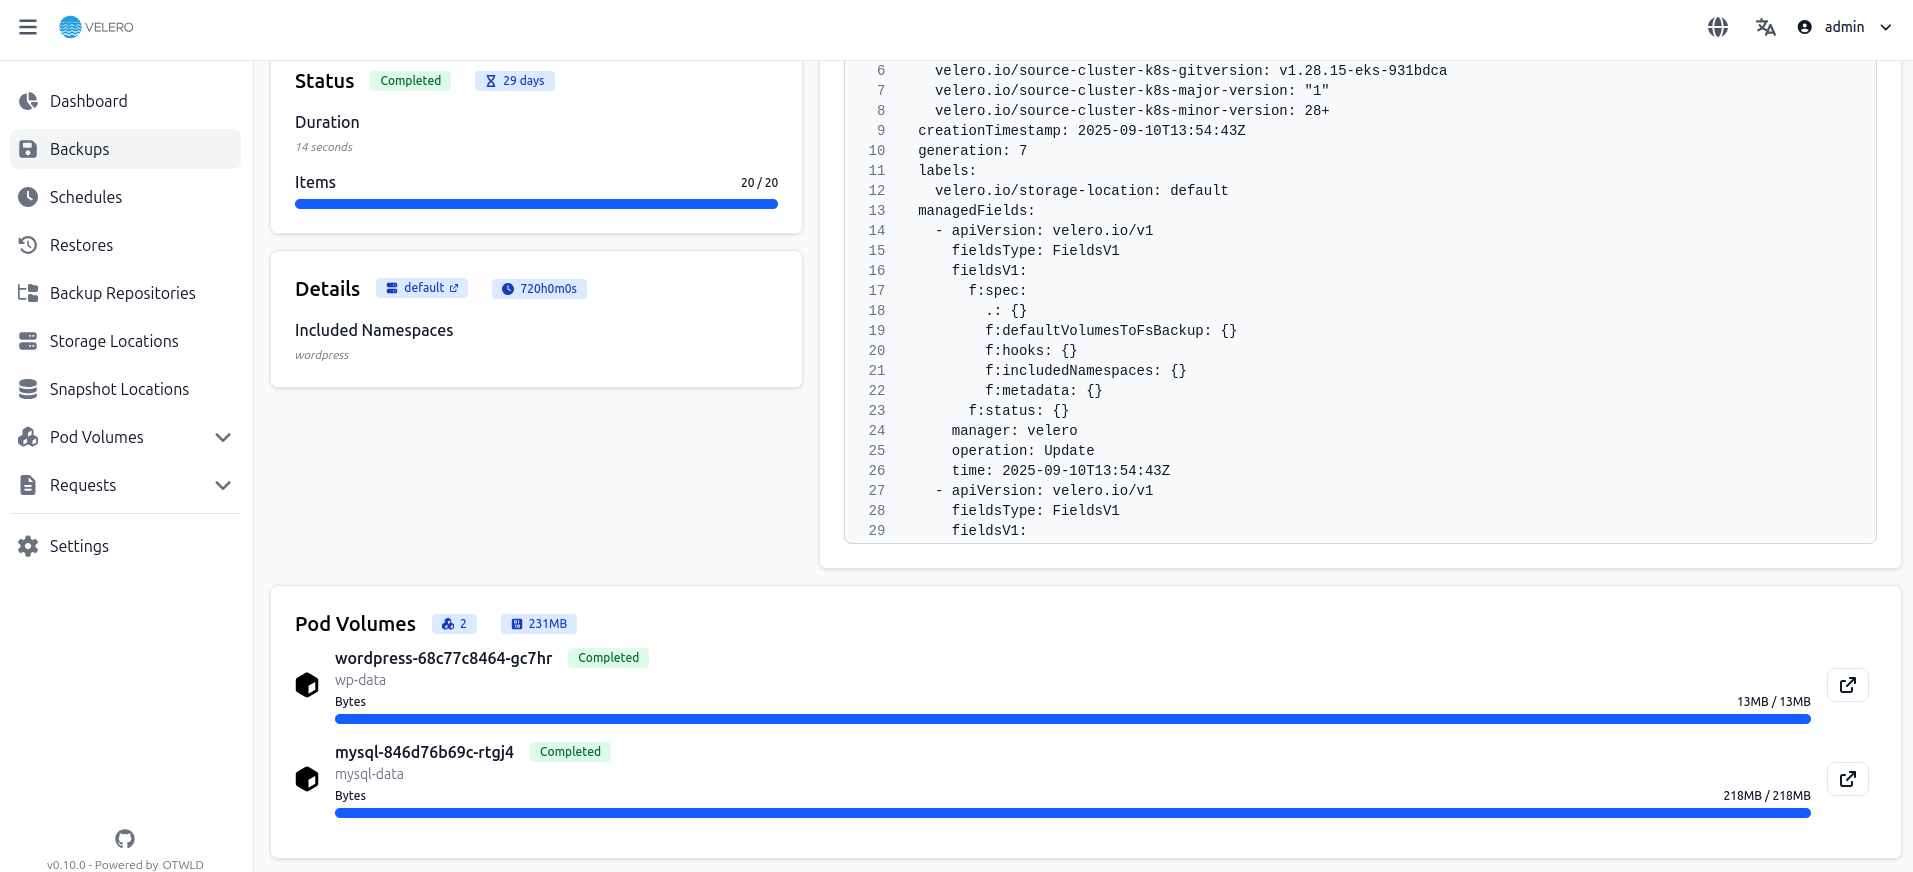Open wordpress pod volume external link
The height and width of the screenshot is (872, 1913).
coord(1847,685)
